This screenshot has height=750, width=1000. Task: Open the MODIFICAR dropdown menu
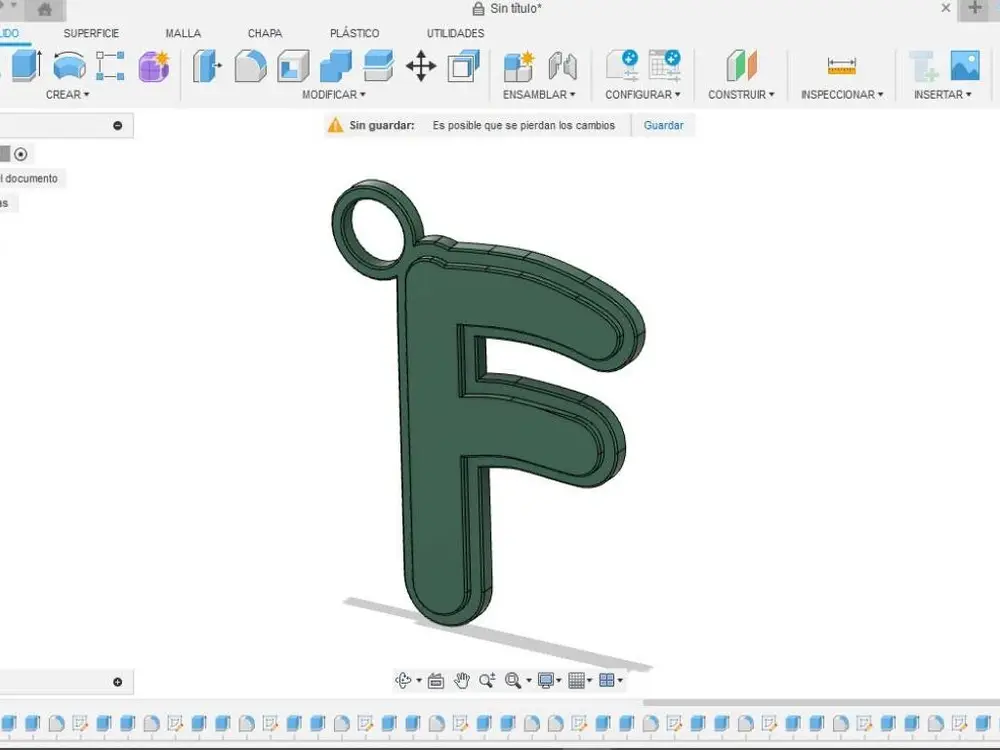pos(334,94)
